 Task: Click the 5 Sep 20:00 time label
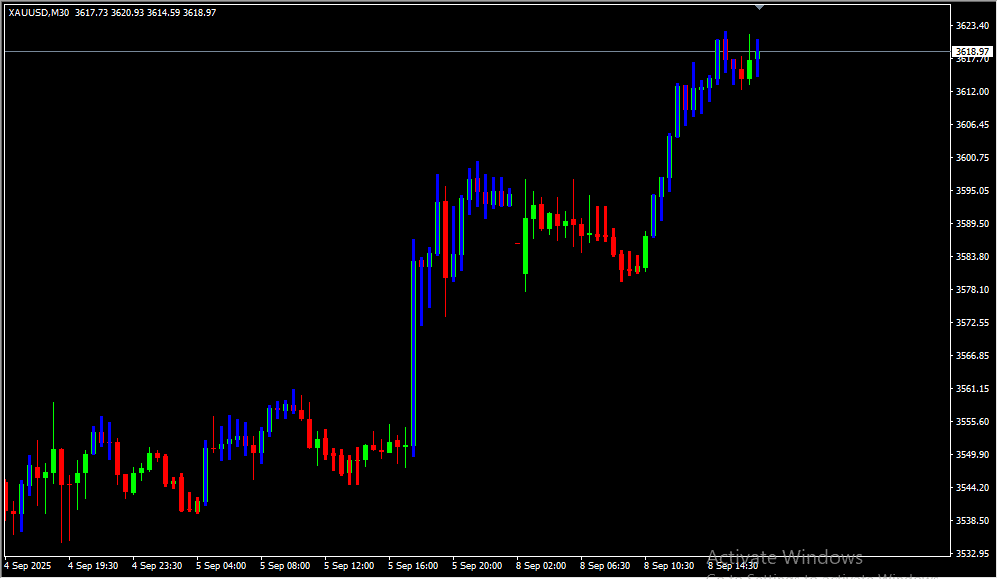pyautogui.click(x=477, y=566)
